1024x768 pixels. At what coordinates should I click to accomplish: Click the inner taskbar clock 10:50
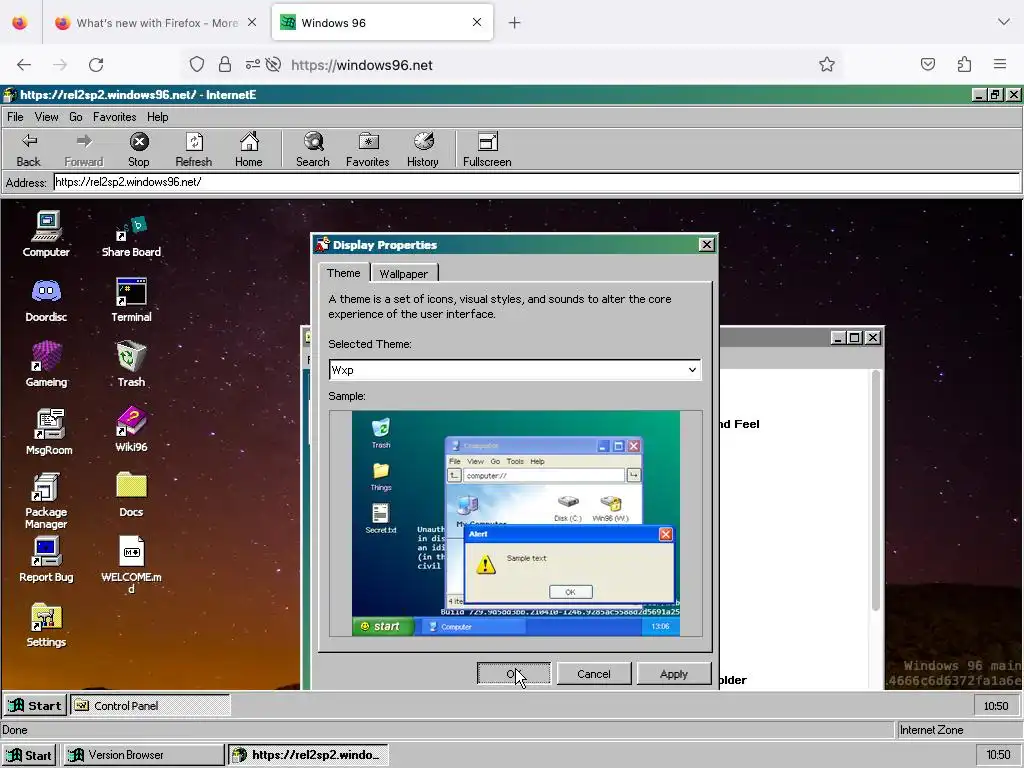996,705
